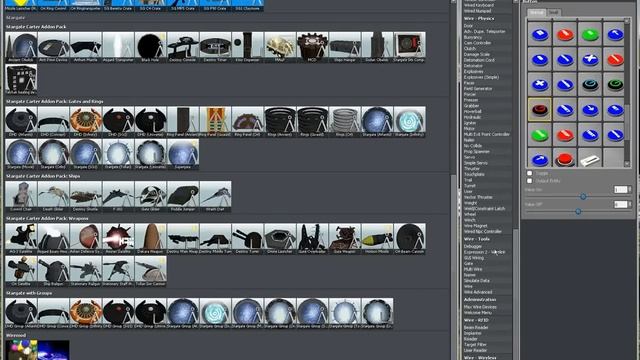The width and height of the screenshot is (640, 360).
Task: Switch to the Small button models tab
Action: coord(553,13)
